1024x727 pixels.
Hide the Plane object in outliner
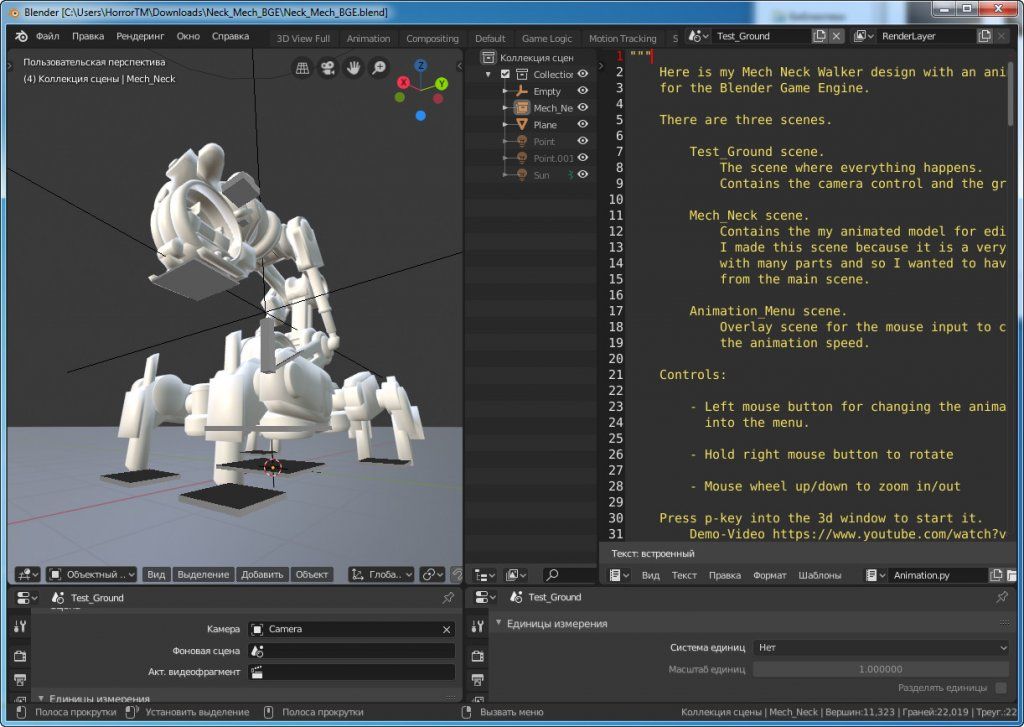(582, 125)
